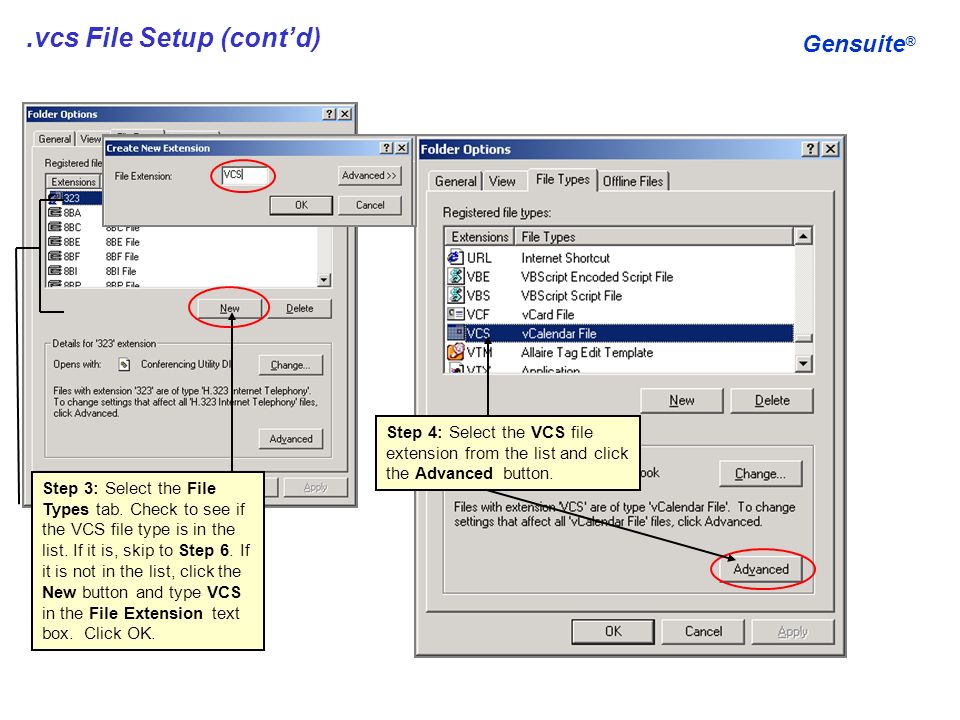Click the 323 extension icon in left window
This screenshot has height=720, width=960.
[x=55, y=198]
